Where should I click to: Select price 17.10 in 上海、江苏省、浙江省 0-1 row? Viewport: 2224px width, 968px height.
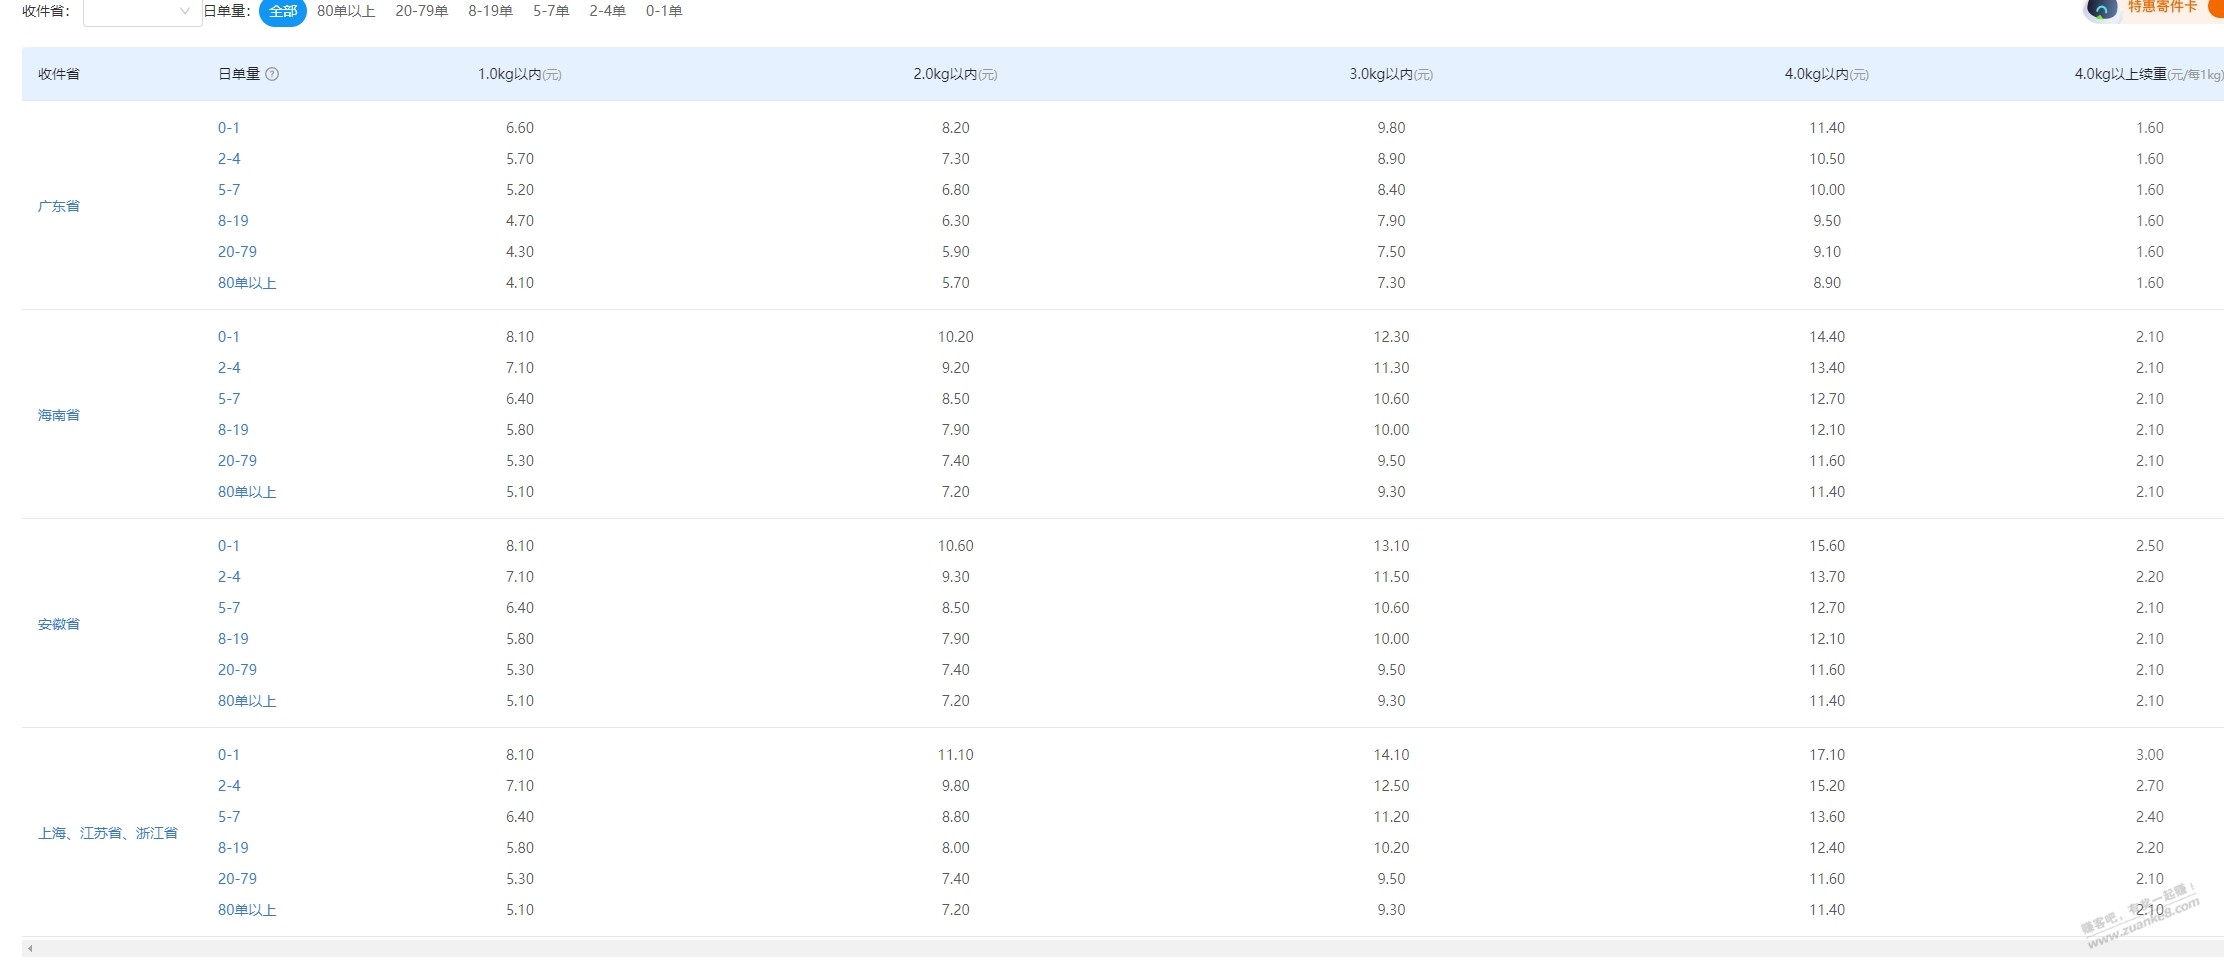pyautogui.click(x=1827, y=755)
